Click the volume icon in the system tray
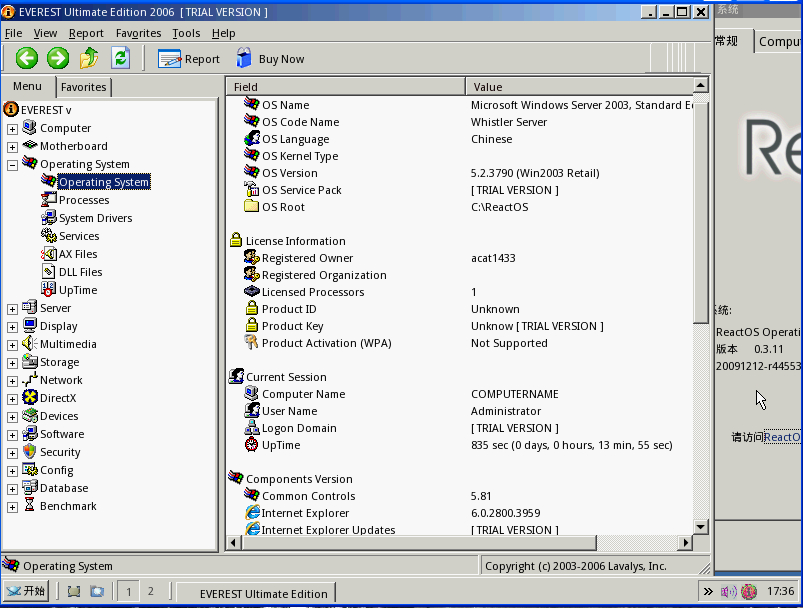The image size is (803, 608). [x=728, y=592]
